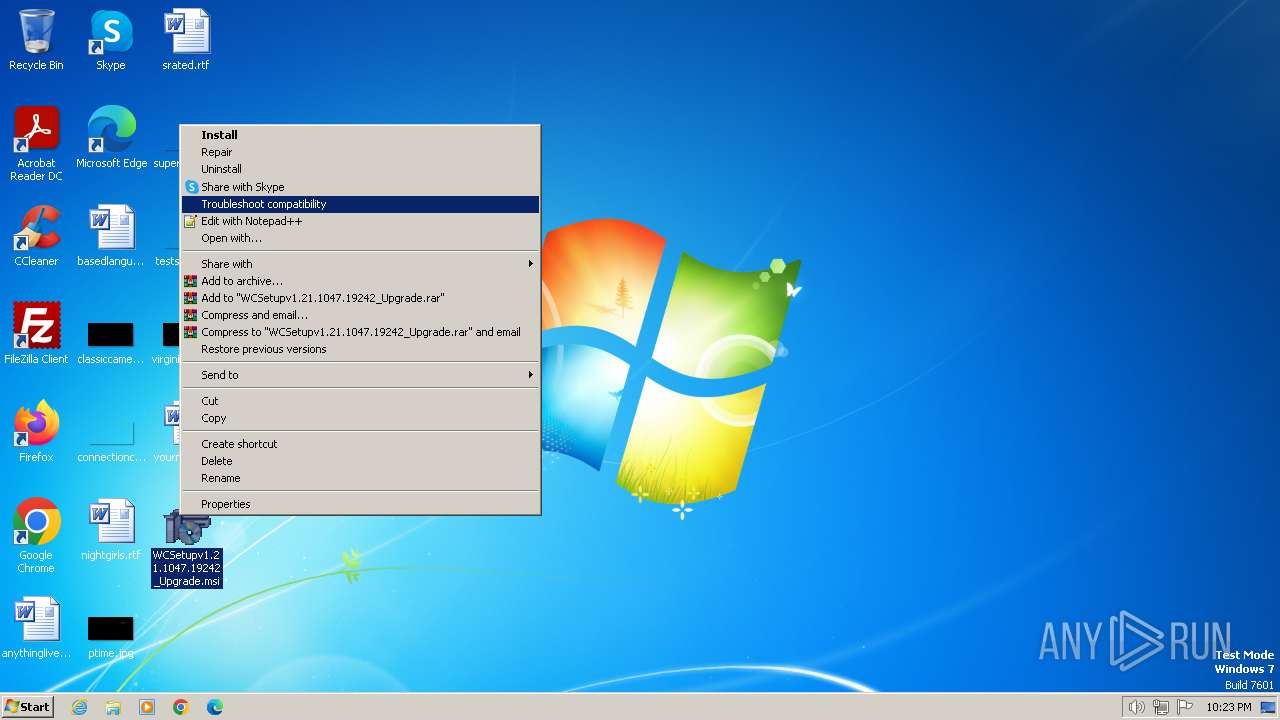Screen dimensions: 1280x720
Task: Select the srated.rtf document icon
Action: click(x=186, y=40)
